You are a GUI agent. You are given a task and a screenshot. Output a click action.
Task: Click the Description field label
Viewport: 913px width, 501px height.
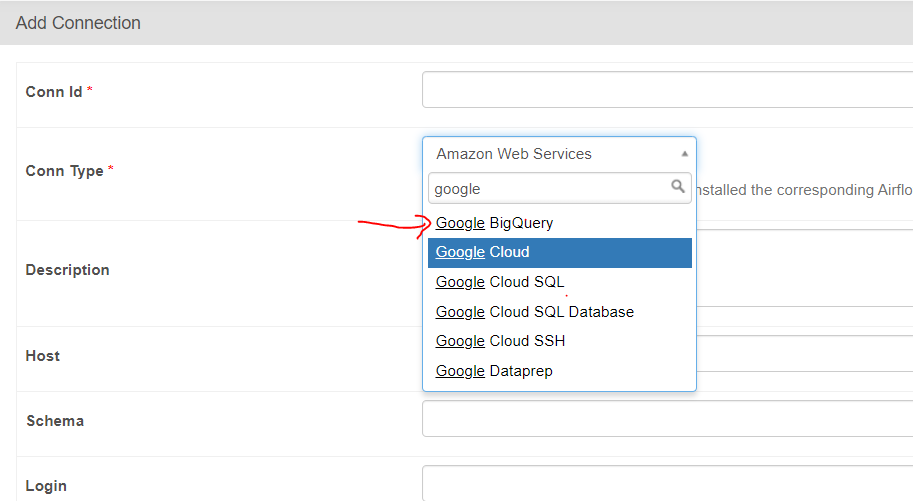(67, 270)
